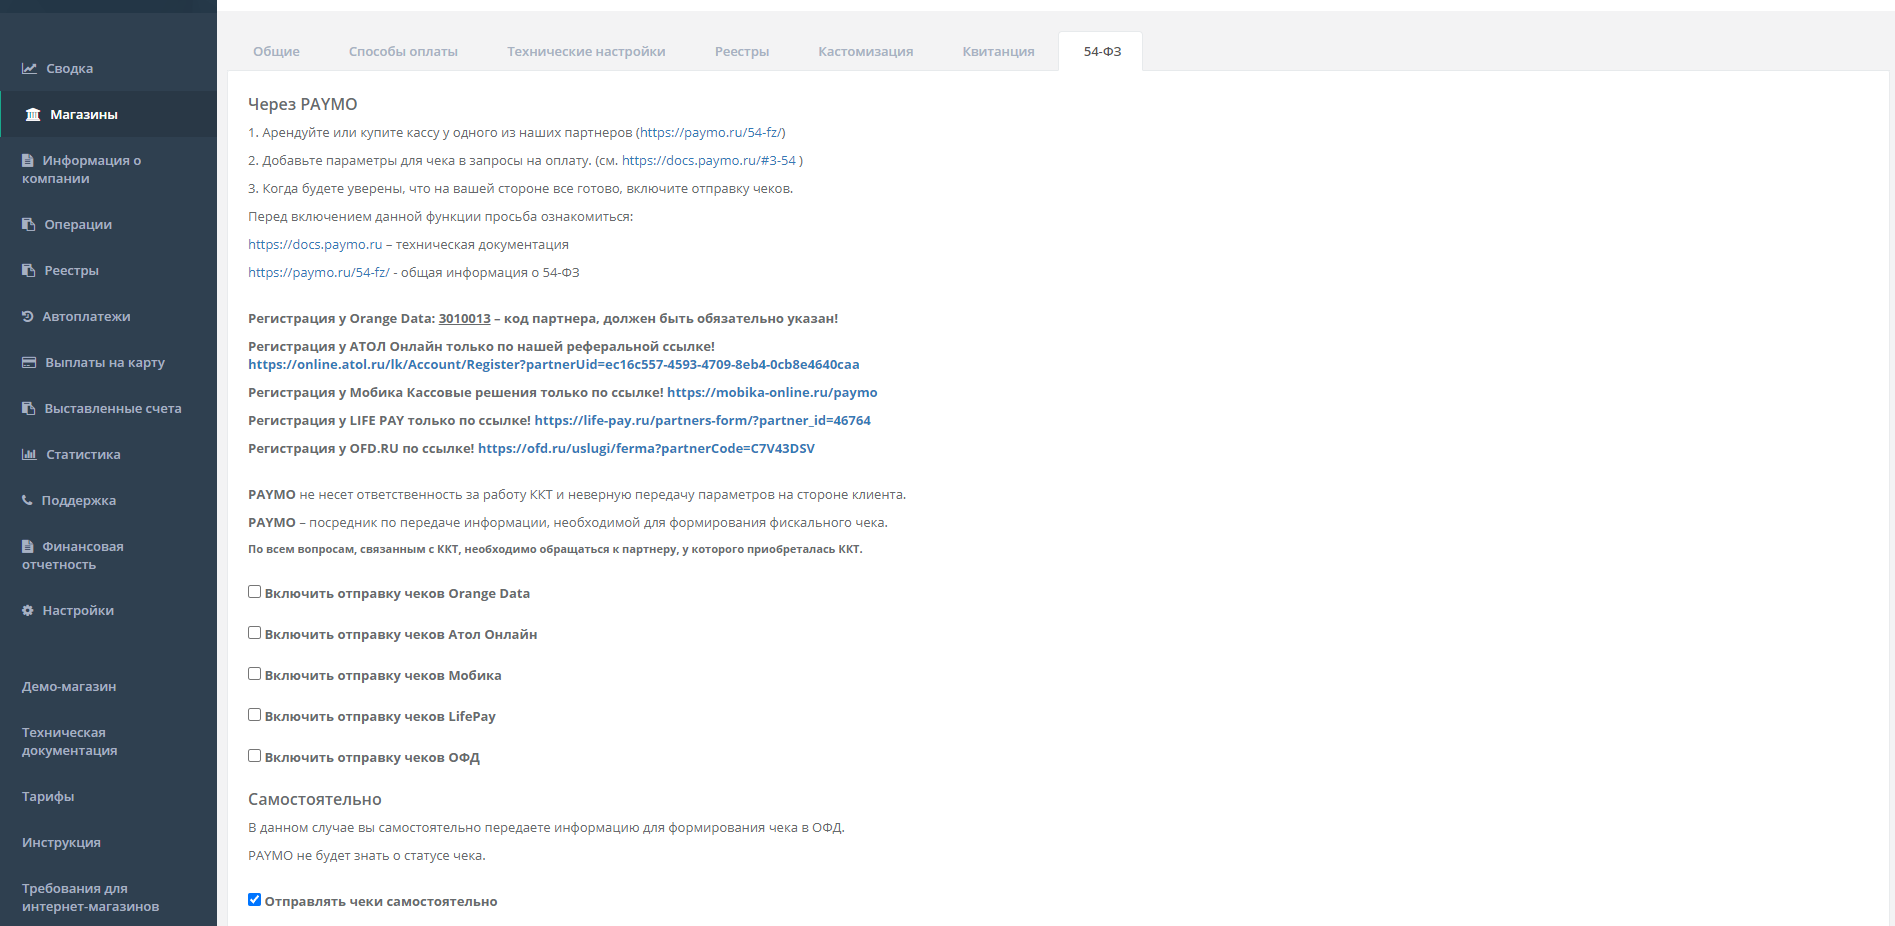Tick the LifePay receipts checkbox
Image resolution: width=1895 pixels, height=926 pixels.
[x=255, y=715]
